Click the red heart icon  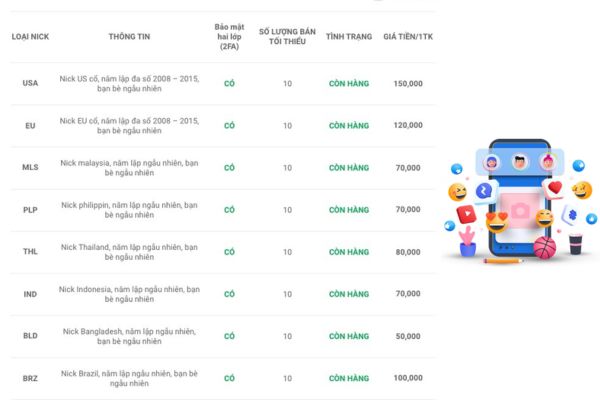point(555,187)
